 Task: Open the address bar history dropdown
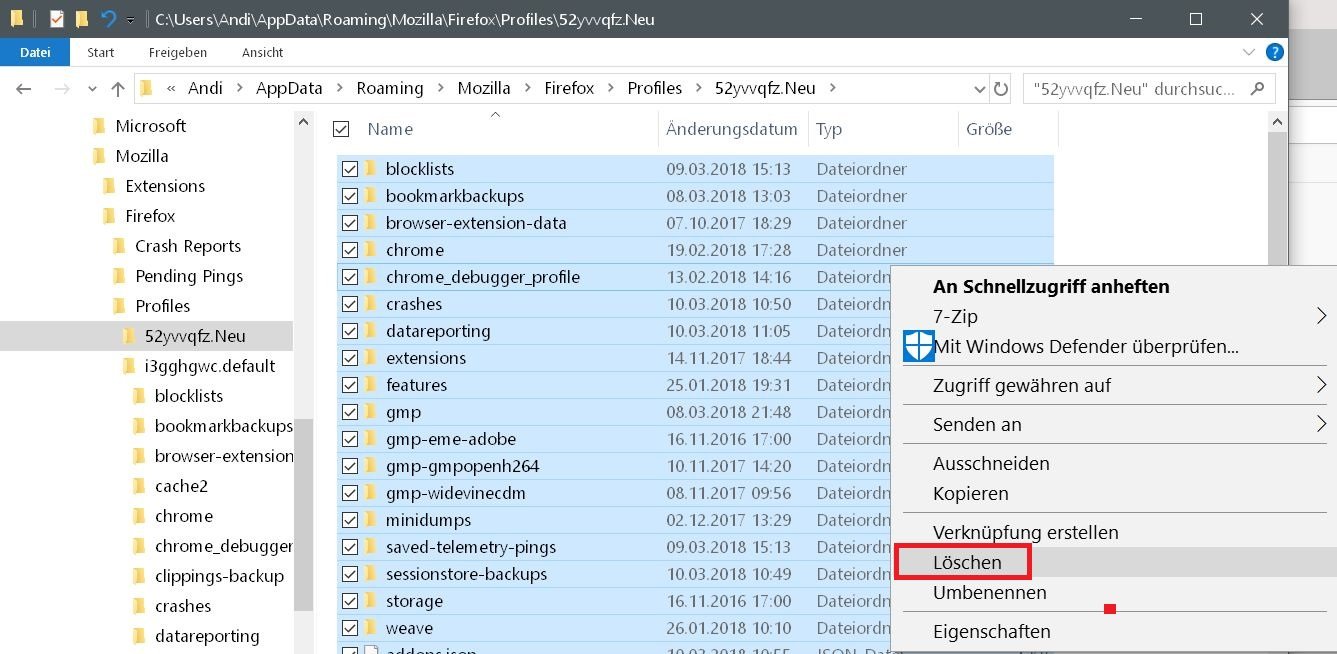[979, 88]
